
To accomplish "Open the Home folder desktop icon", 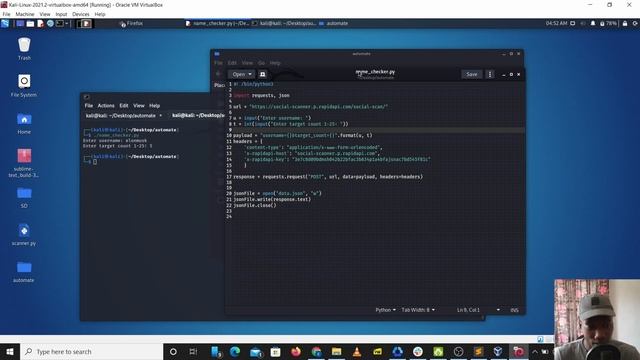I will coord(24,123).
